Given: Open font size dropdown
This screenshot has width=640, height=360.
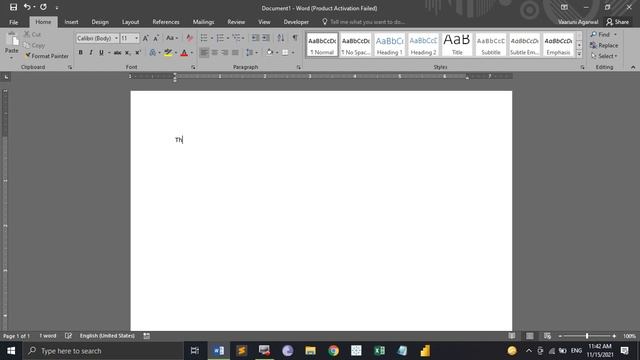Looking at the screenshot, I should point(136,38).
